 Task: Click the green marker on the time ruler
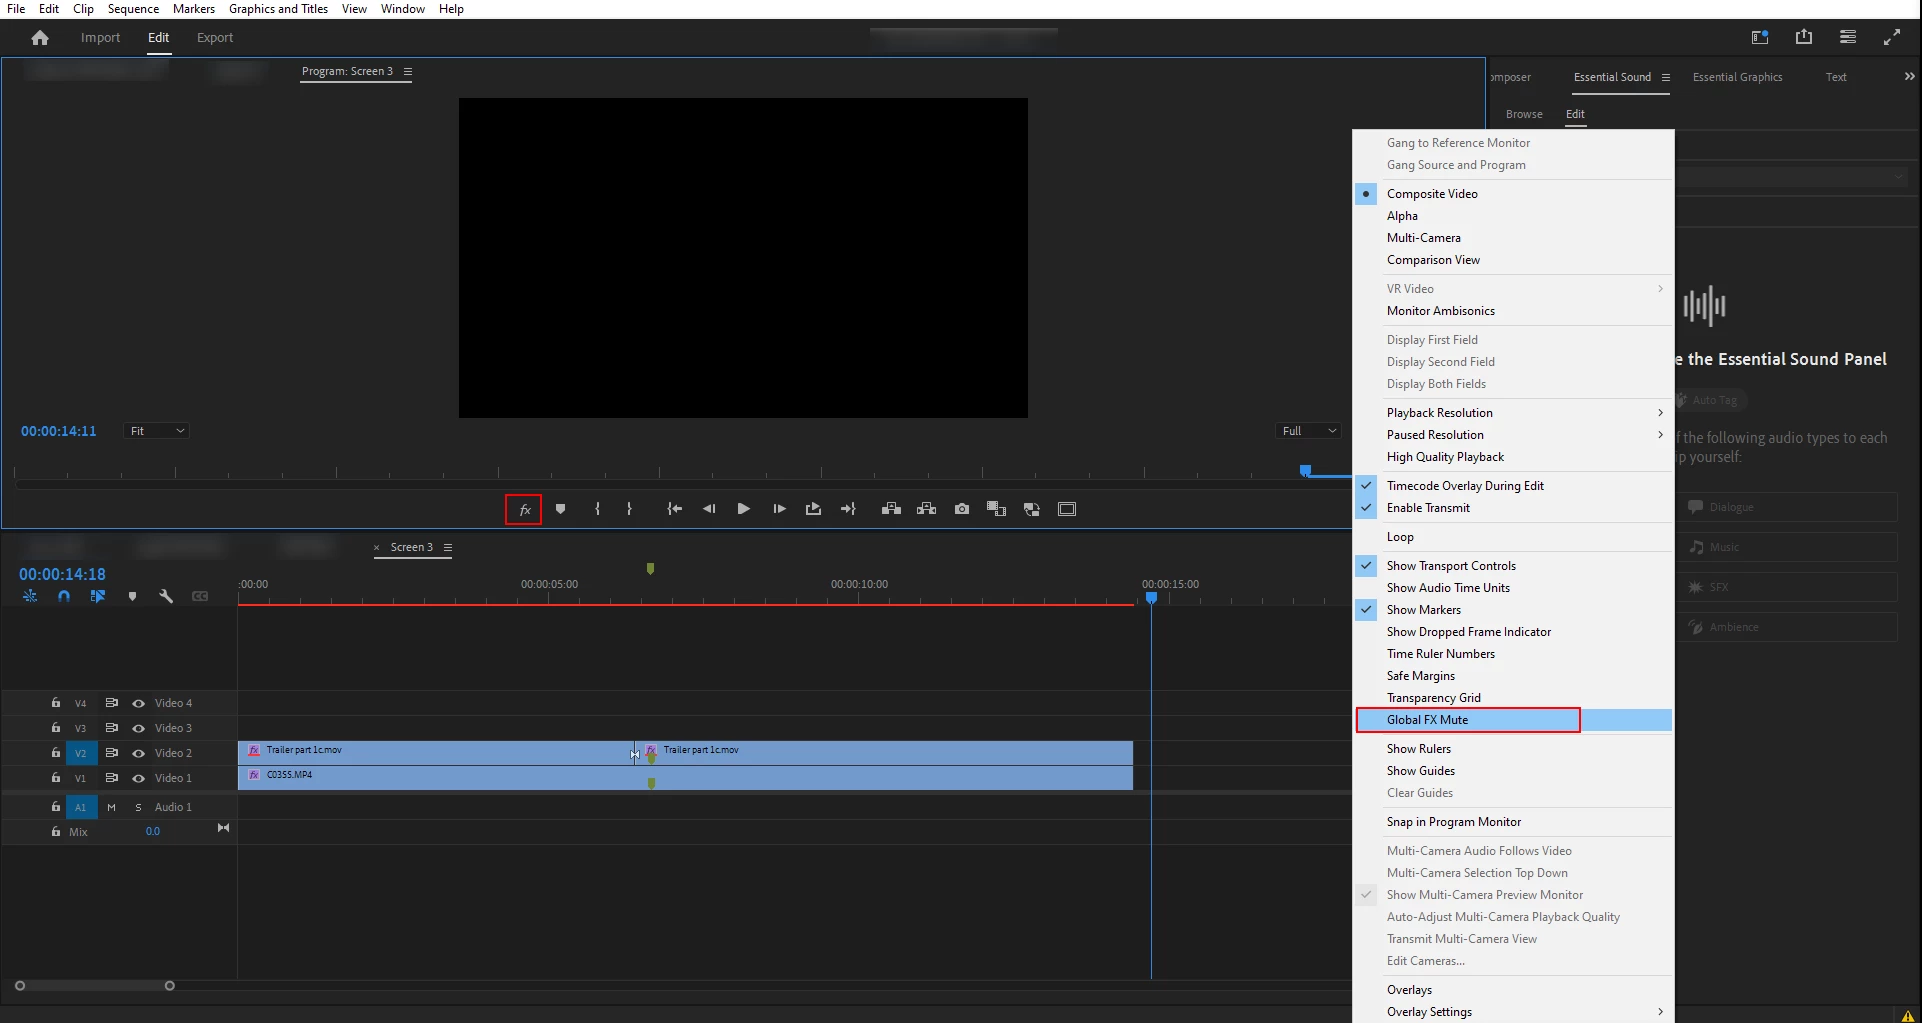(x=650, y=568)
